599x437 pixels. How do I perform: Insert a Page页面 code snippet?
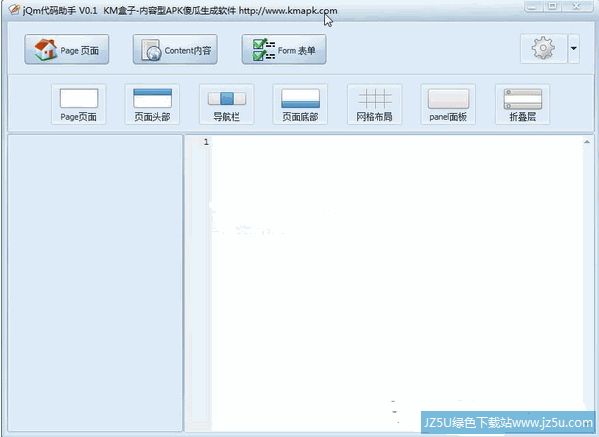tap(79, 104)
